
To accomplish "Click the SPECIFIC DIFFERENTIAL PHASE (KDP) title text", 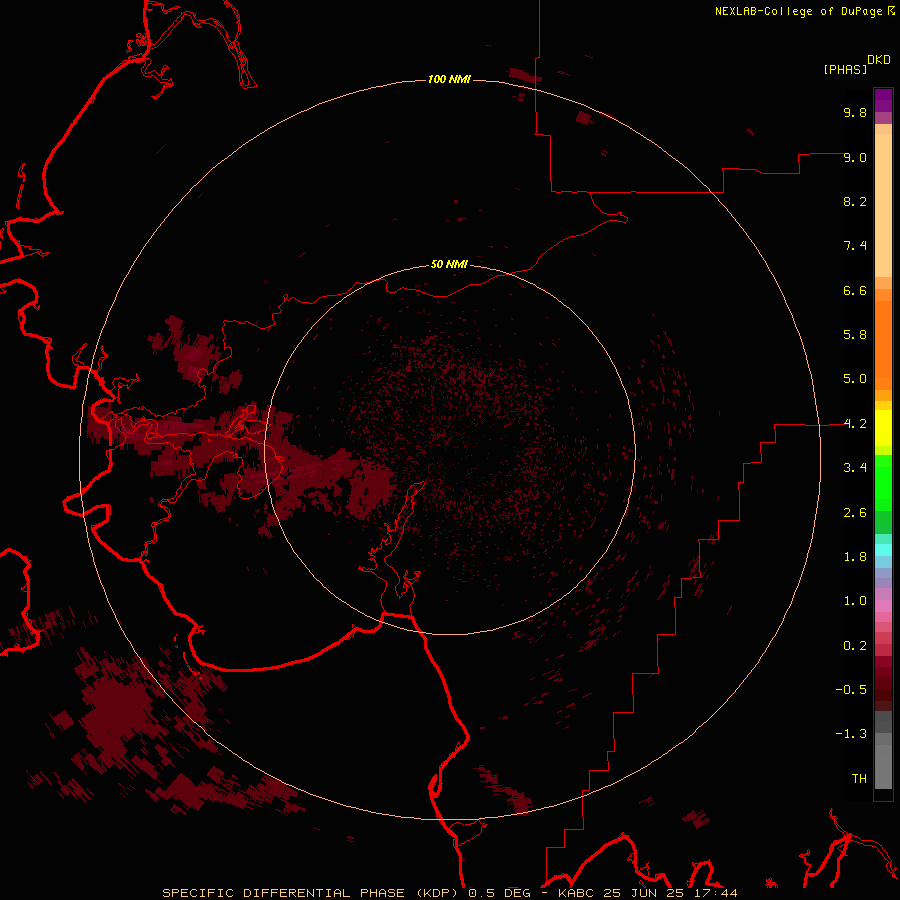I will 313,893.
